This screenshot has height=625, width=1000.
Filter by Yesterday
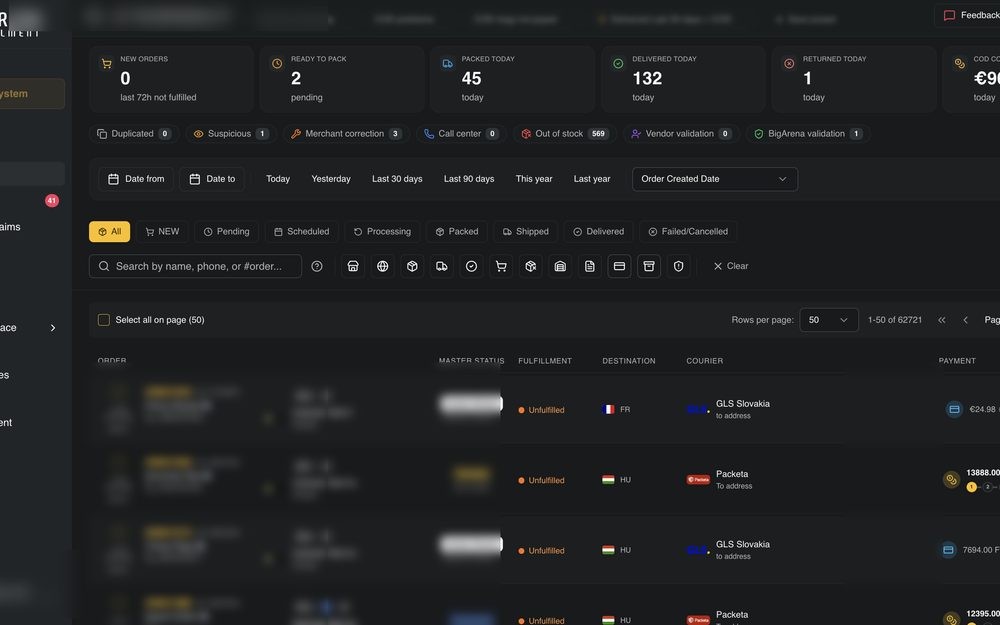click(331, 179)
